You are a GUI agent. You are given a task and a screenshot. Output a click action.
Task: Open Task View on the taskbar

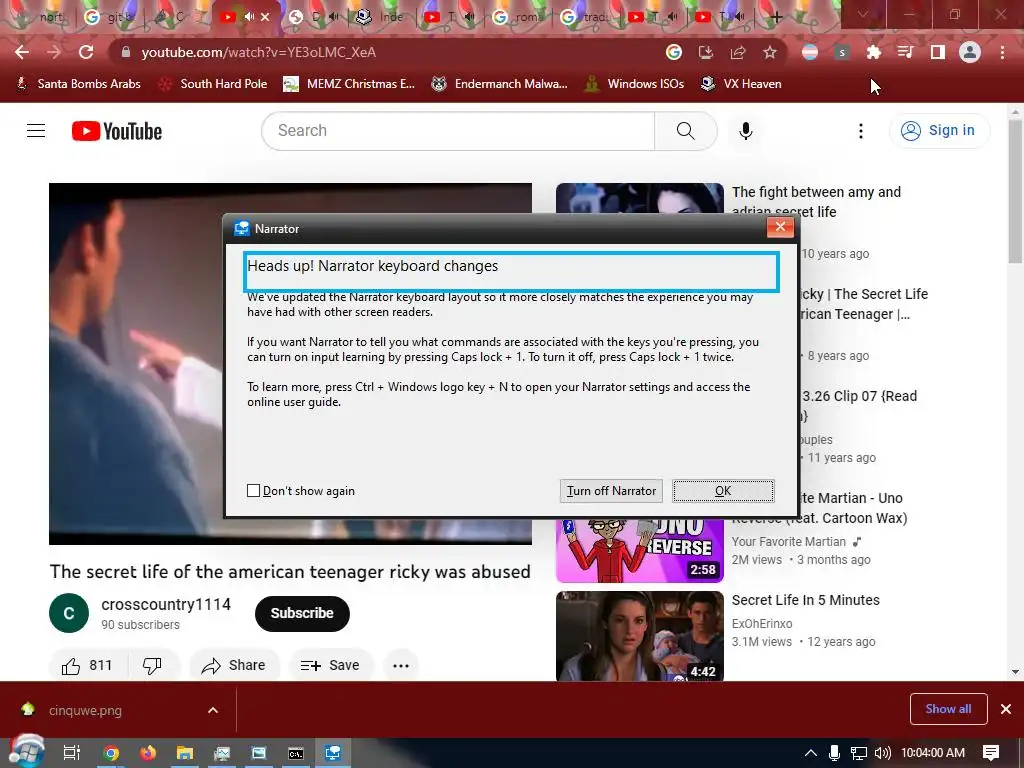pos(72,753)
